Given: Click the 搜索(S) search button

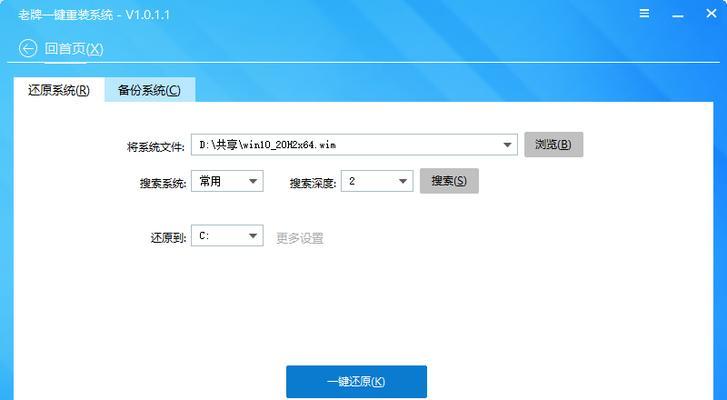Looking at the screenshot, I should tap(449, 181).
